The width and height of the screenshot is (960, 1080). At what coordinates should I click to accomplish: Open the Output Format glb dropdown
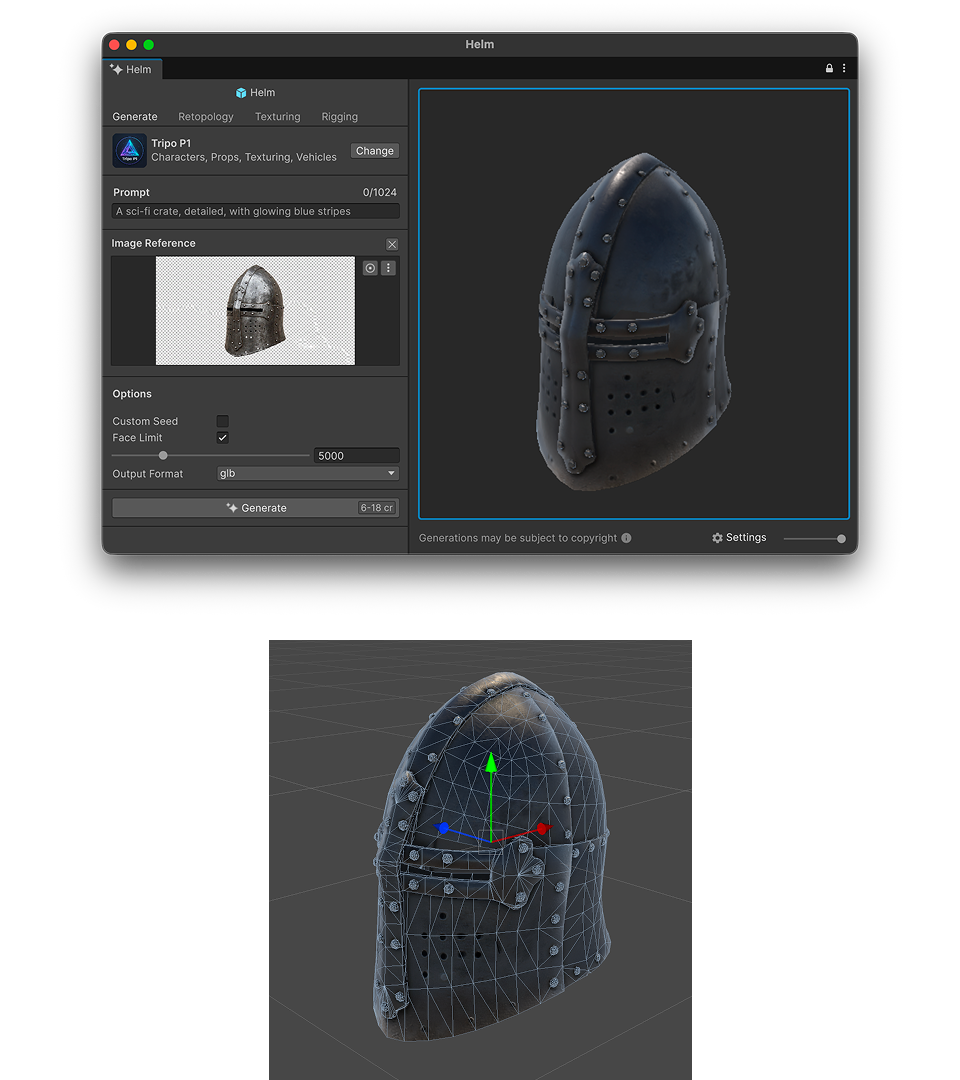(x=308, y=473)
